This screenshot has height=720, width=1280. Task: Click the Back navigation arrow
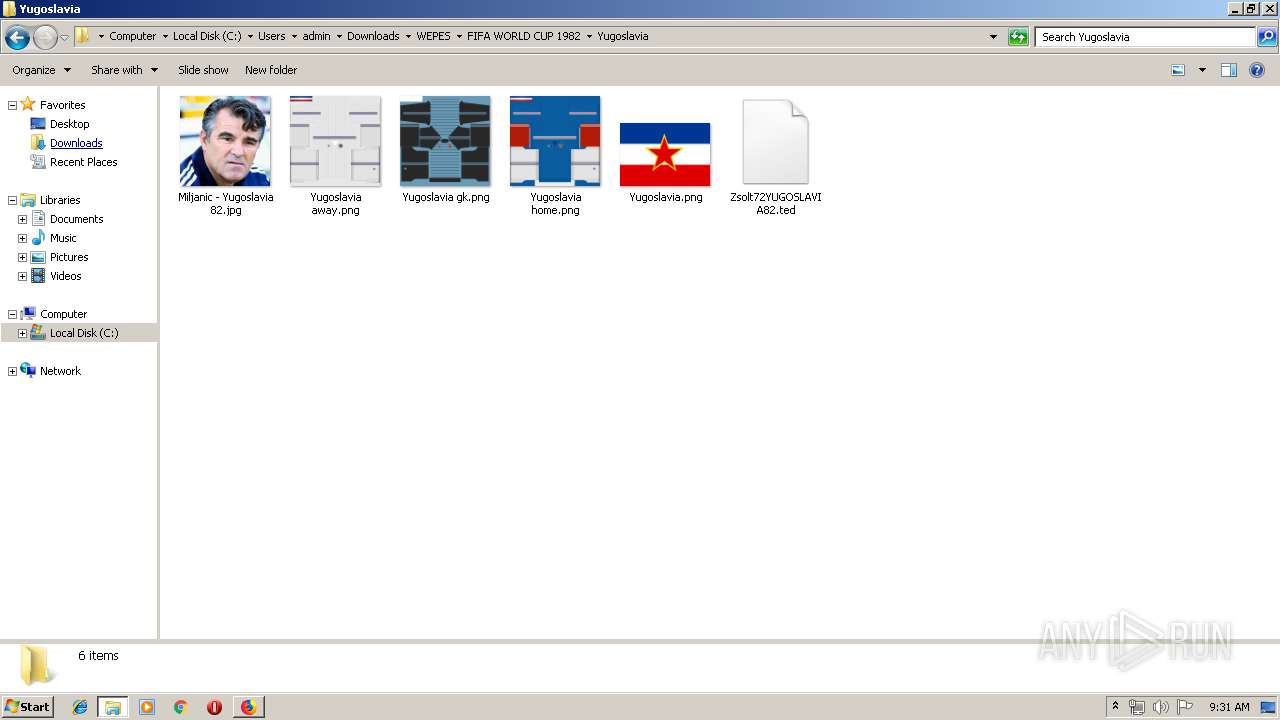pos(17,38)
